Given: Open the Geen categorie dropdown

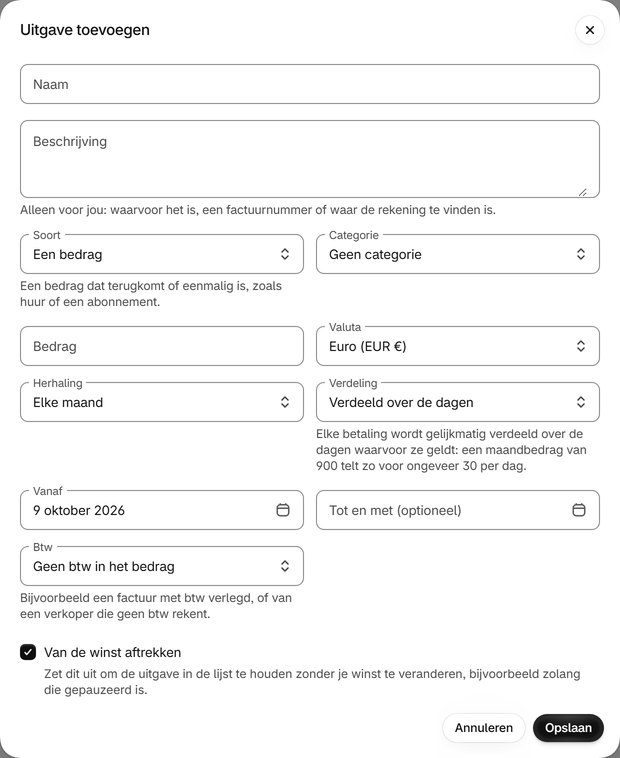Looking at the screenshot, I should coord(458,254).
